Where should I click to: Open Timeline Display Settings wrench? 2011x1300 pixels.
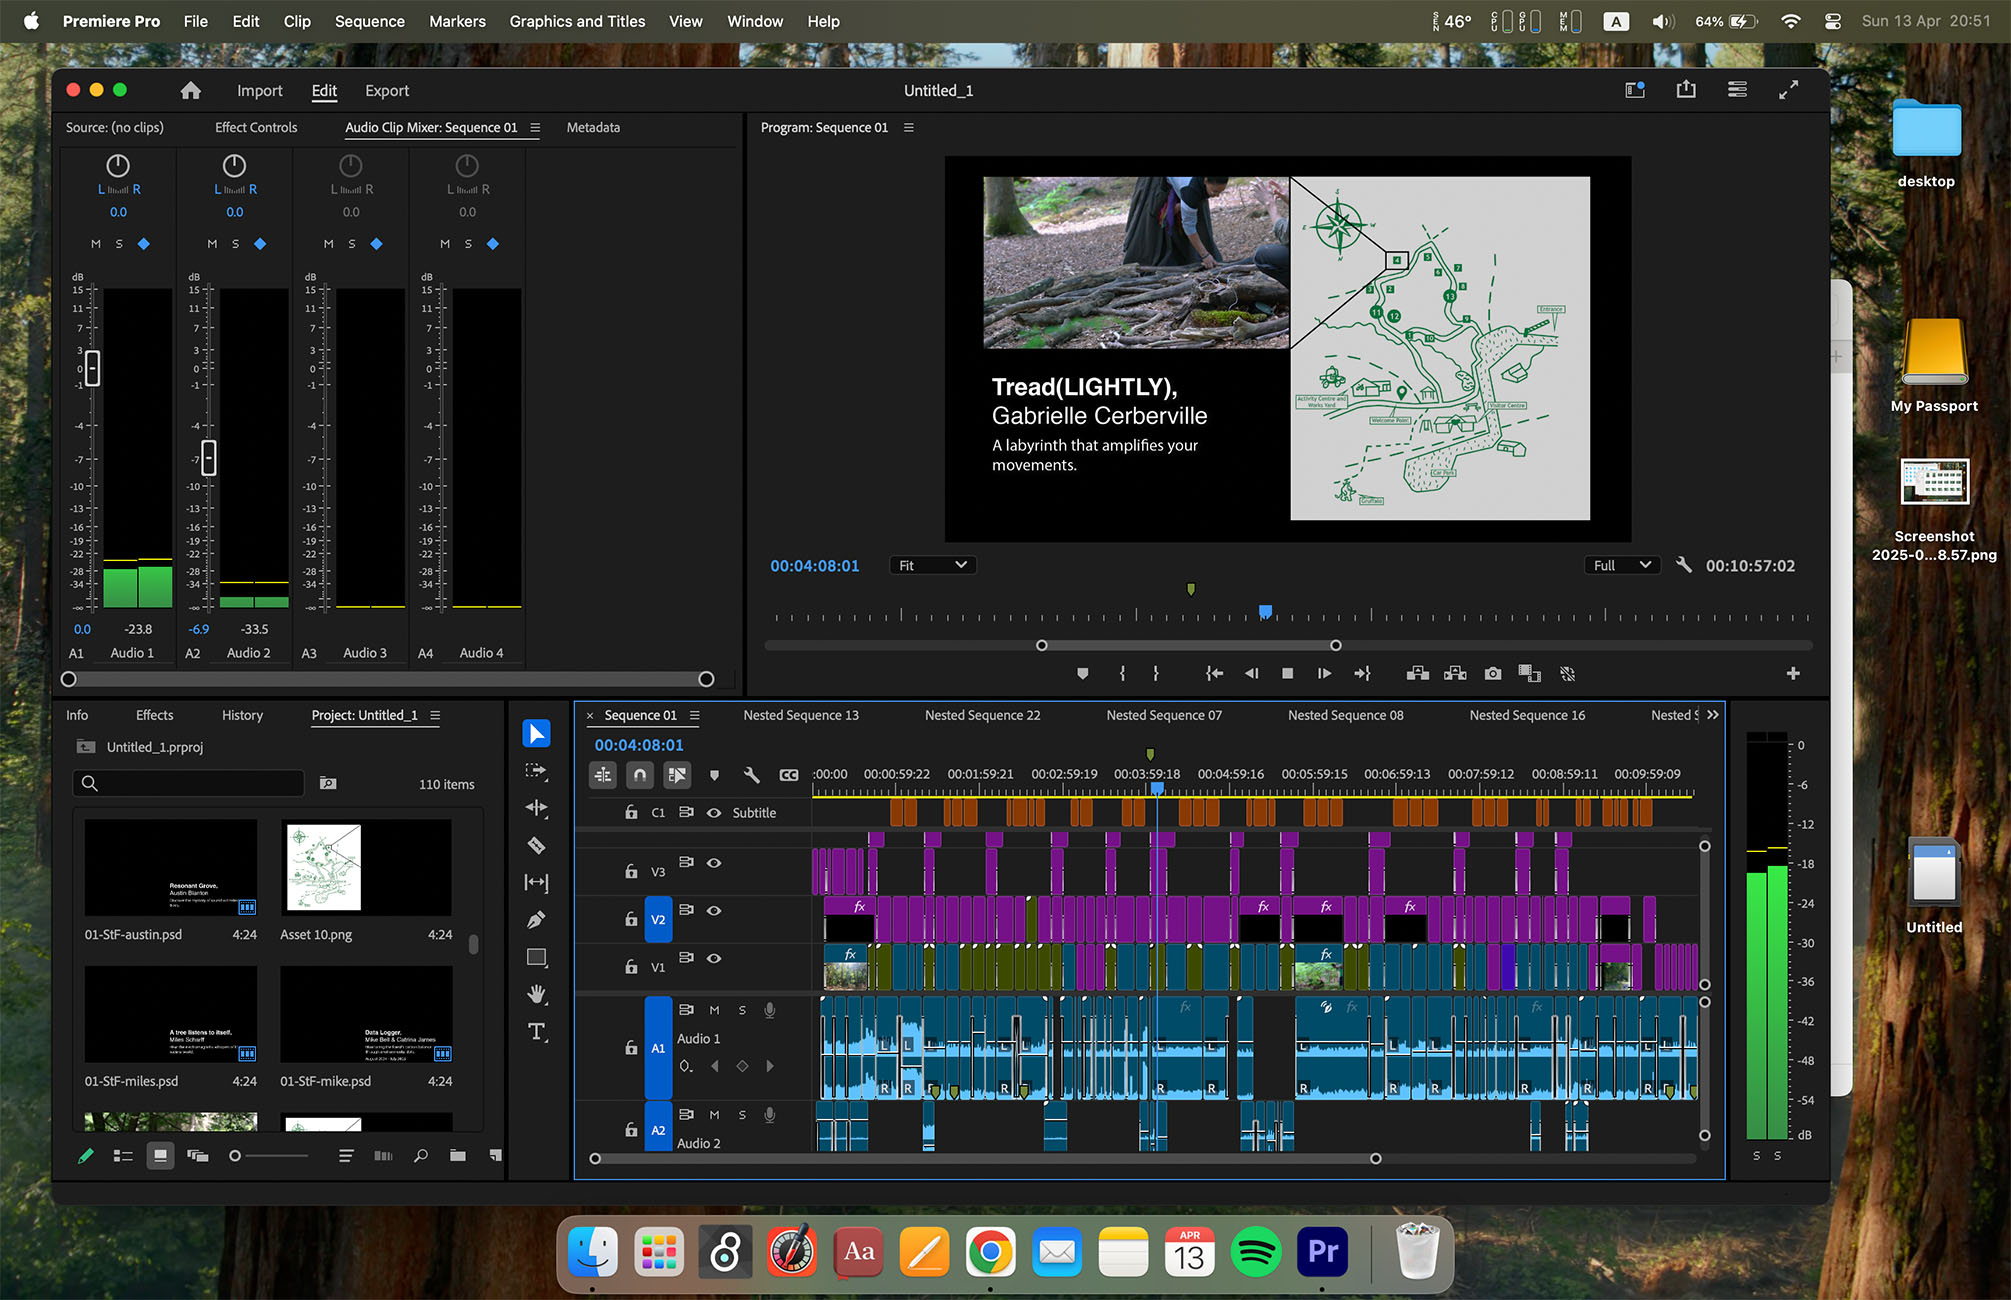(x=751, y=775)
